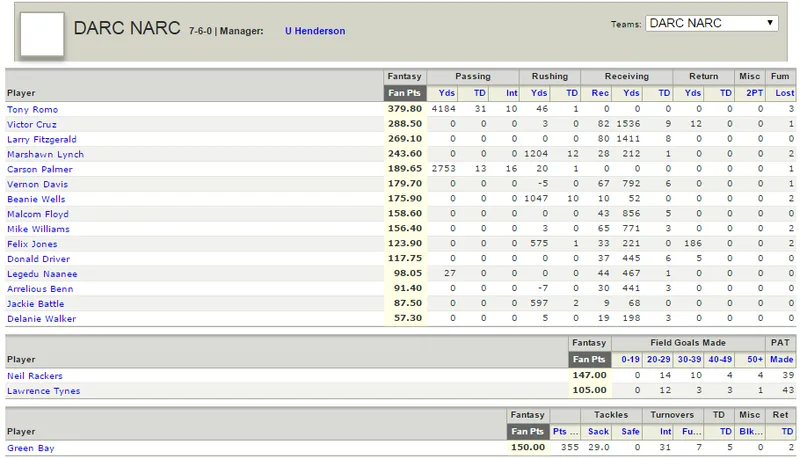800x459 pixels.
Task: Select Victor Cruz's 1536 receiving yards
Action: click(x=628, y=124)
